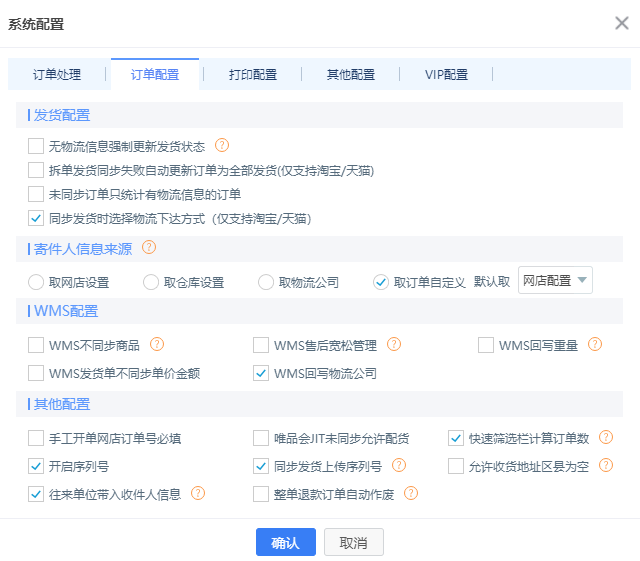The image size is (640, 561).
Task: Pick 取物流公司 radio option
Action: pyautogui.click(x=266, y=282)
